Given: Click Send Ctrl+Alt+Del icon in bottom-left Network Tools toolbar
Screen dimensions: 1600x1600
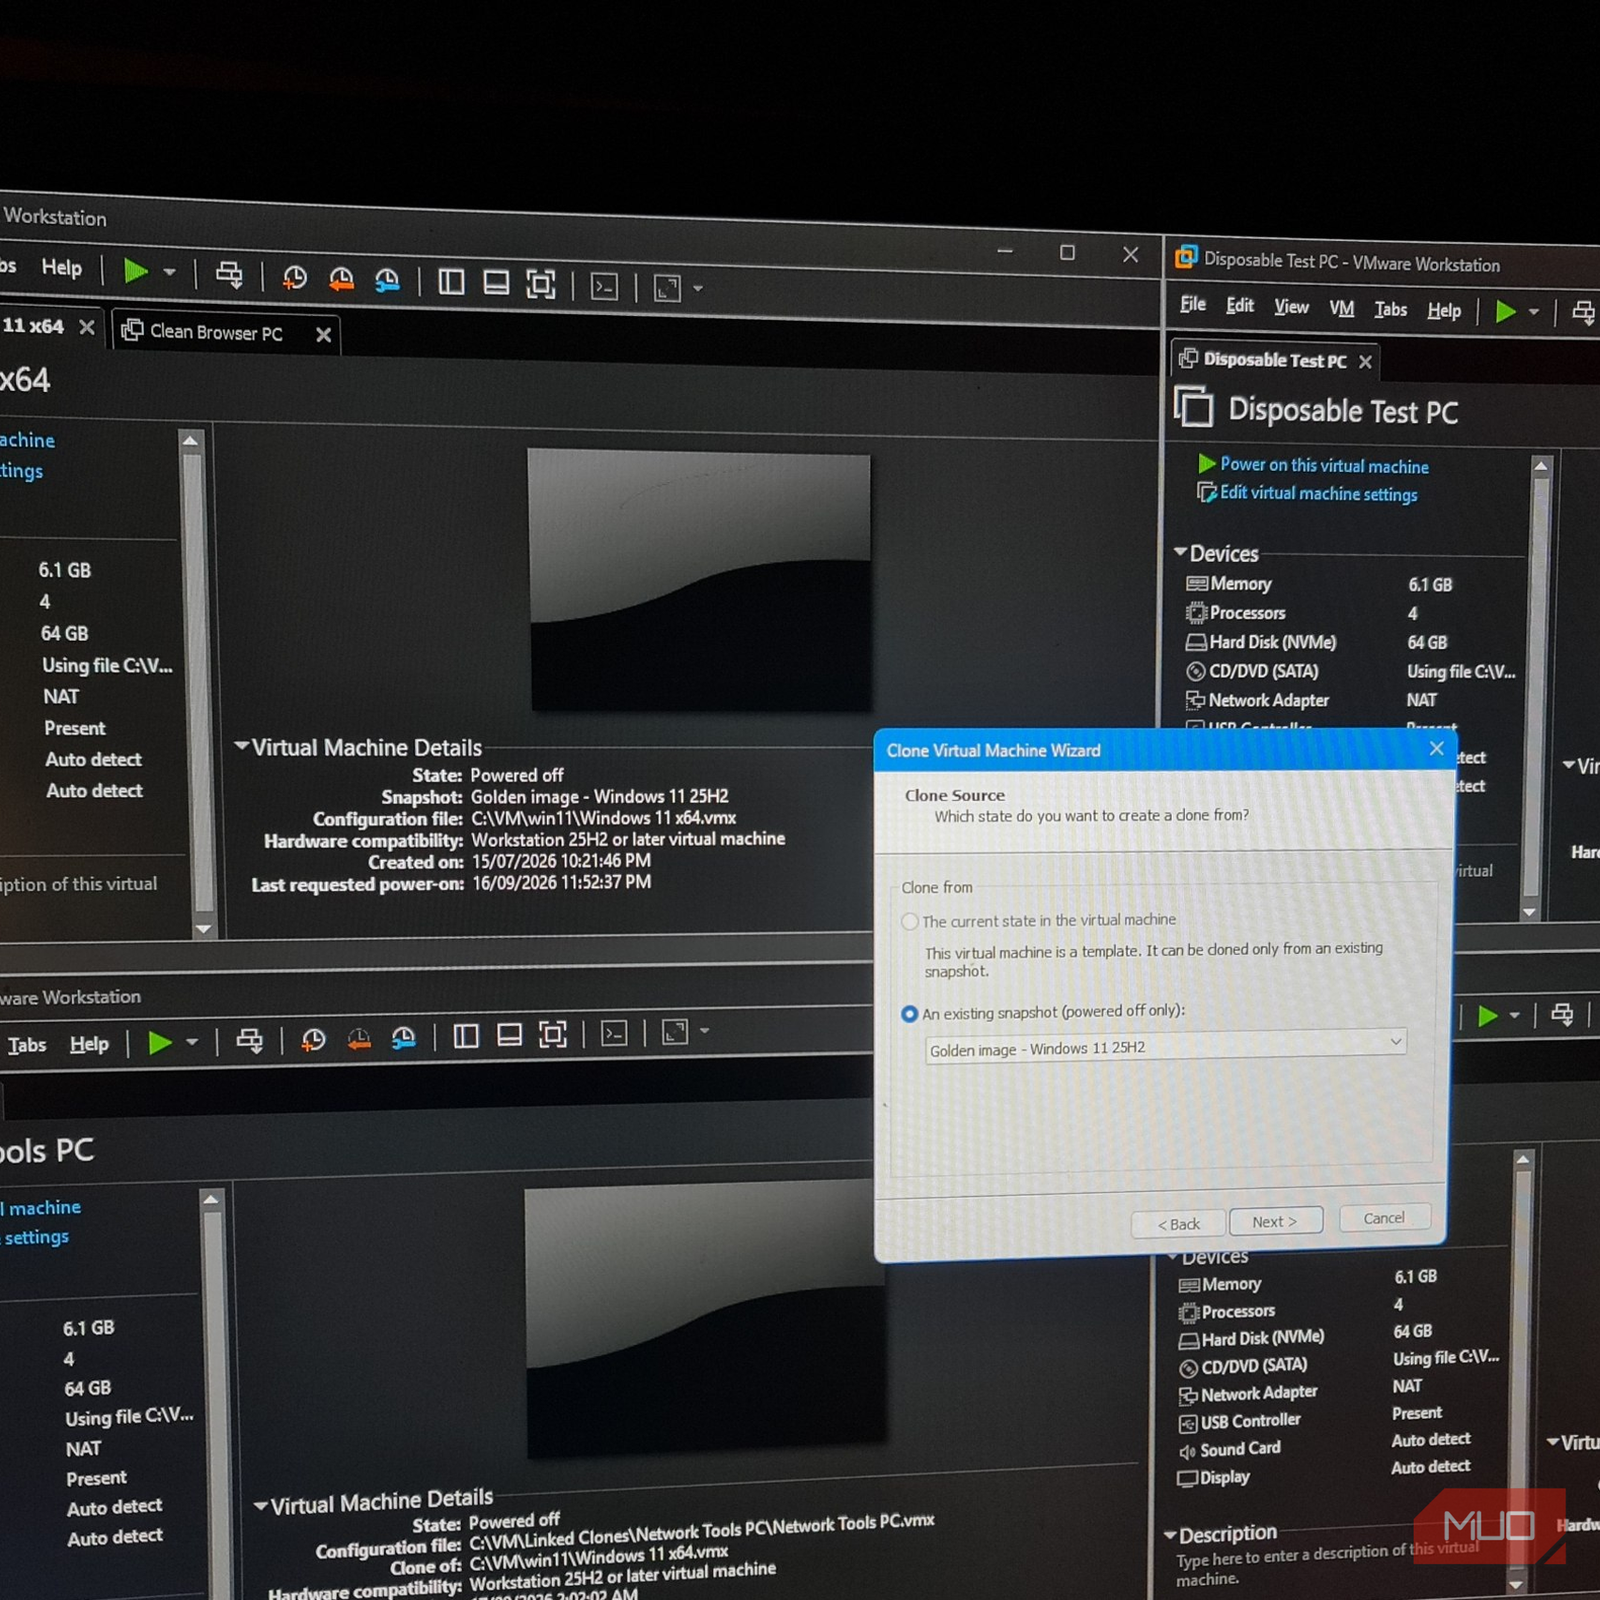Looking at the screenshot, I should (x=249, y=1041).
